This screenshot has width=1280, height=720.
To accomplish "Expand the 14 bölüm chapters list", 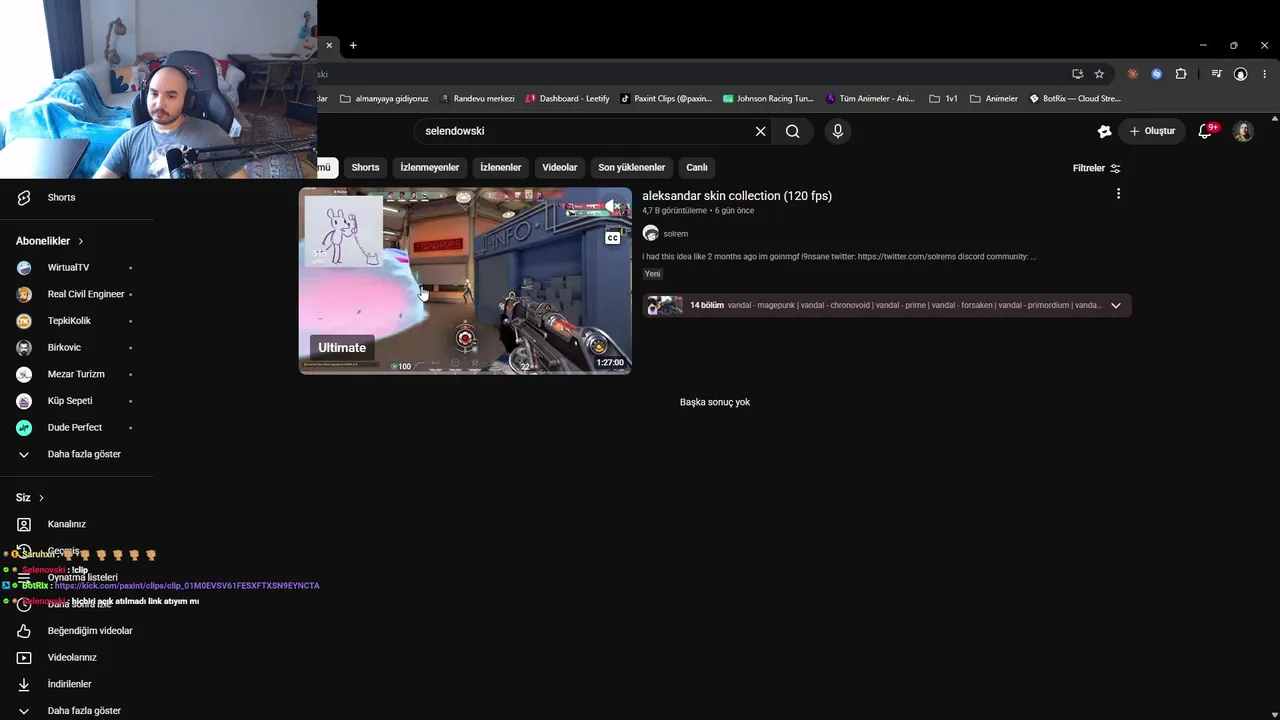I will click(x=1116, y=305).
